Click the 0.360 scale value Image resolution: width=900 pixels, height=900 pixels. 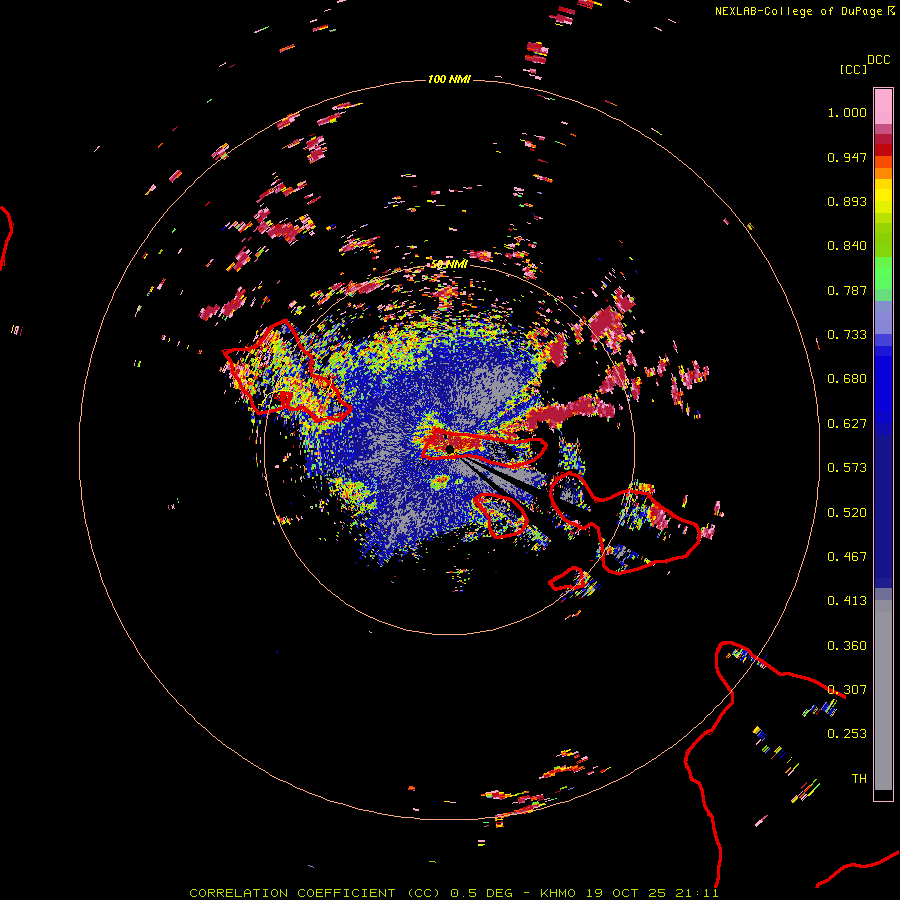(847, 646)
